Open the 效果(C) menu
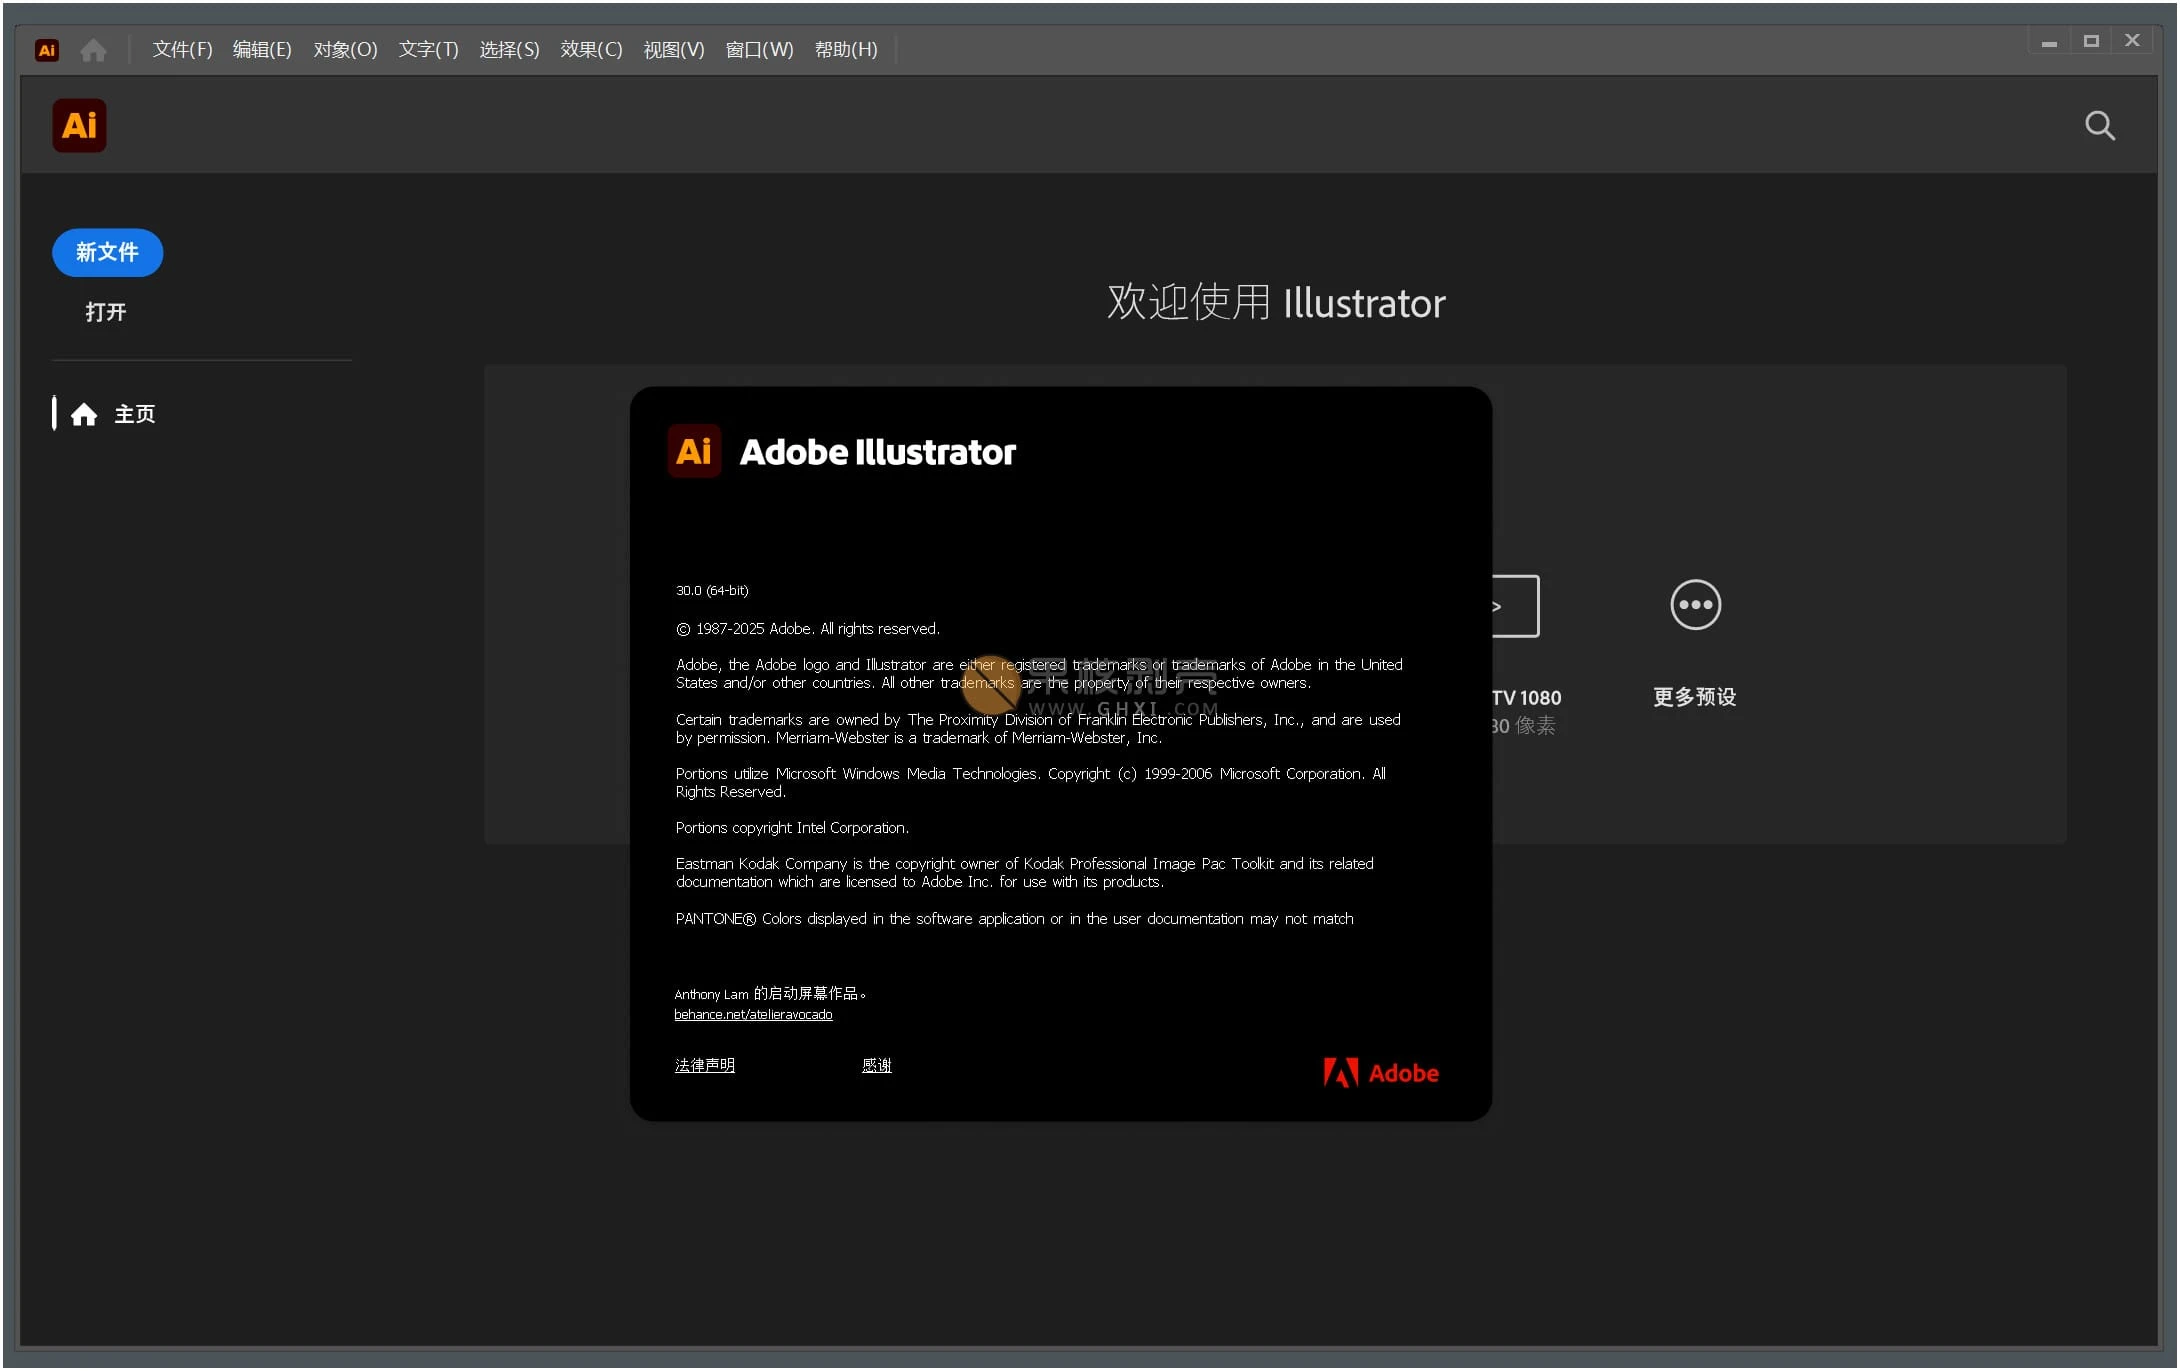Screen dimensions: 2180x1371 pyautogui.click(x=591, y=50)
